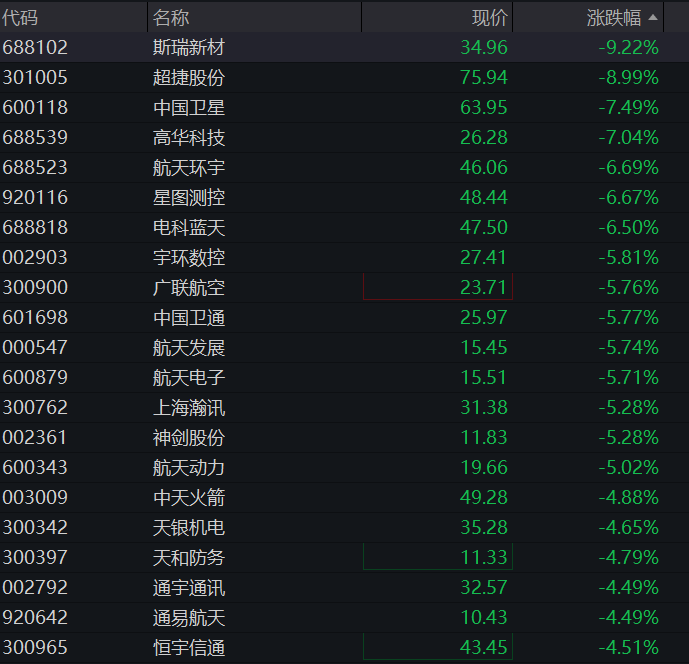Viewport: 689px width, 664px height.
Task: Click the 涨跌幅 column header label
Action: 614,18
